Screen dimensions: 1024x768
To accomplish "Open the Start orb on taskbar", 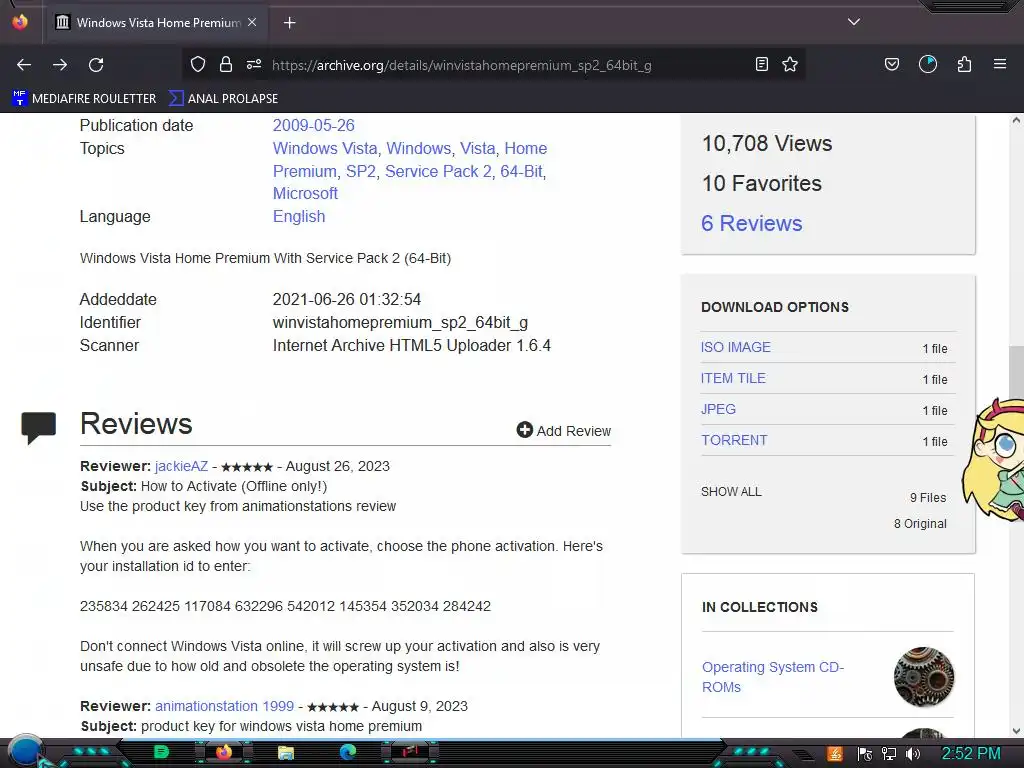I will 25,752.
